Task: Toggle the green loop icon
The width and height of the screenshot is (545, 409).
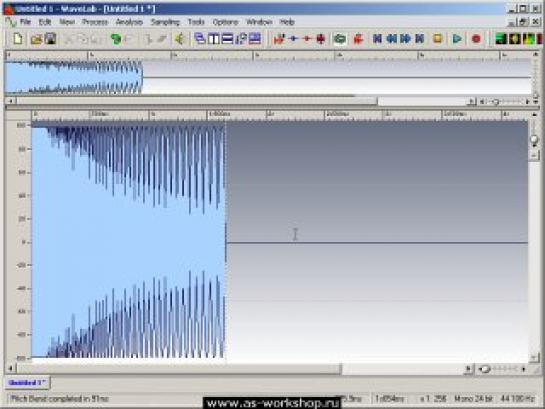Action: pos(340,39)
